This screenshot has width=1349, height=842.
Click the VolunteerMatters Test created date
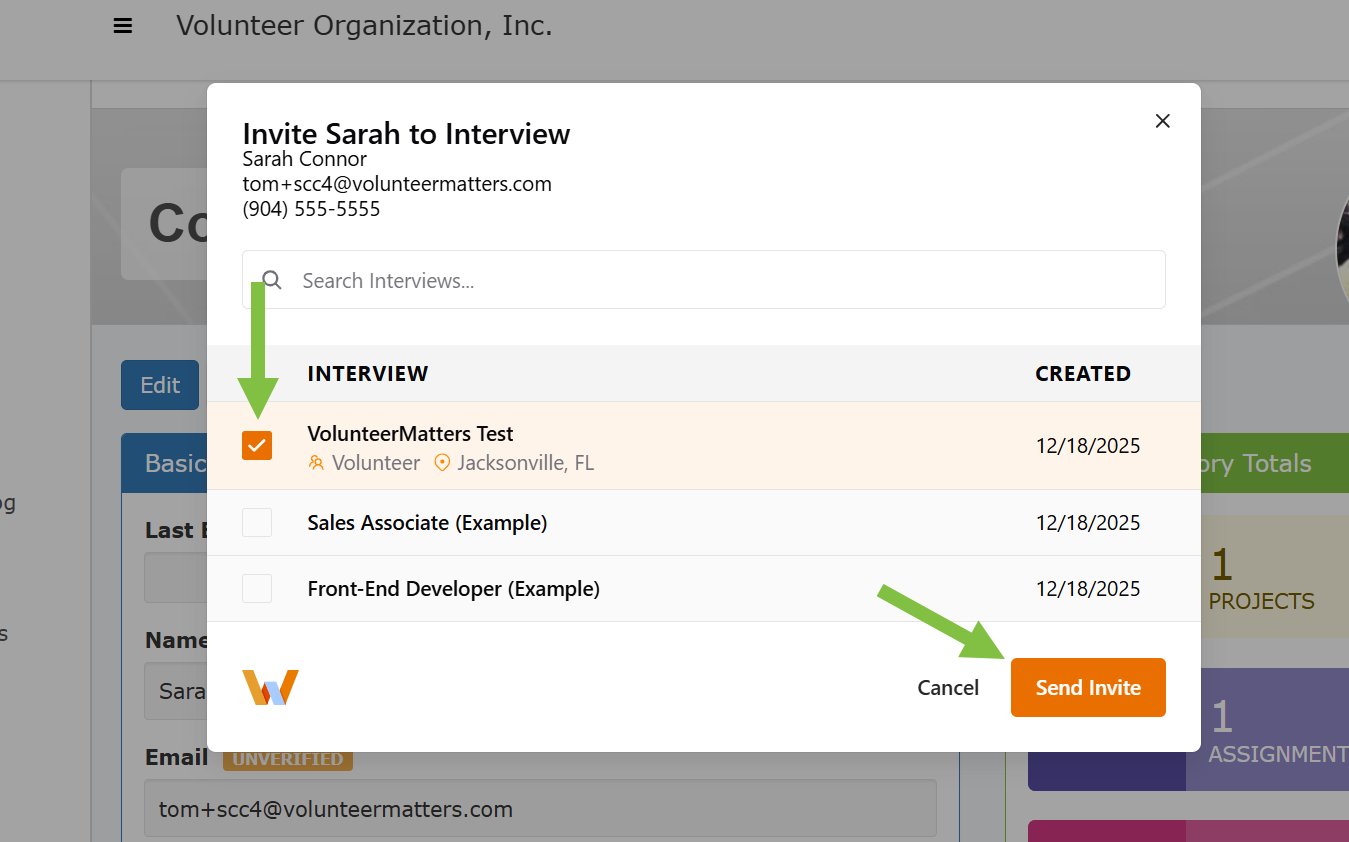pyautogui.click(x=1088, y=446)
